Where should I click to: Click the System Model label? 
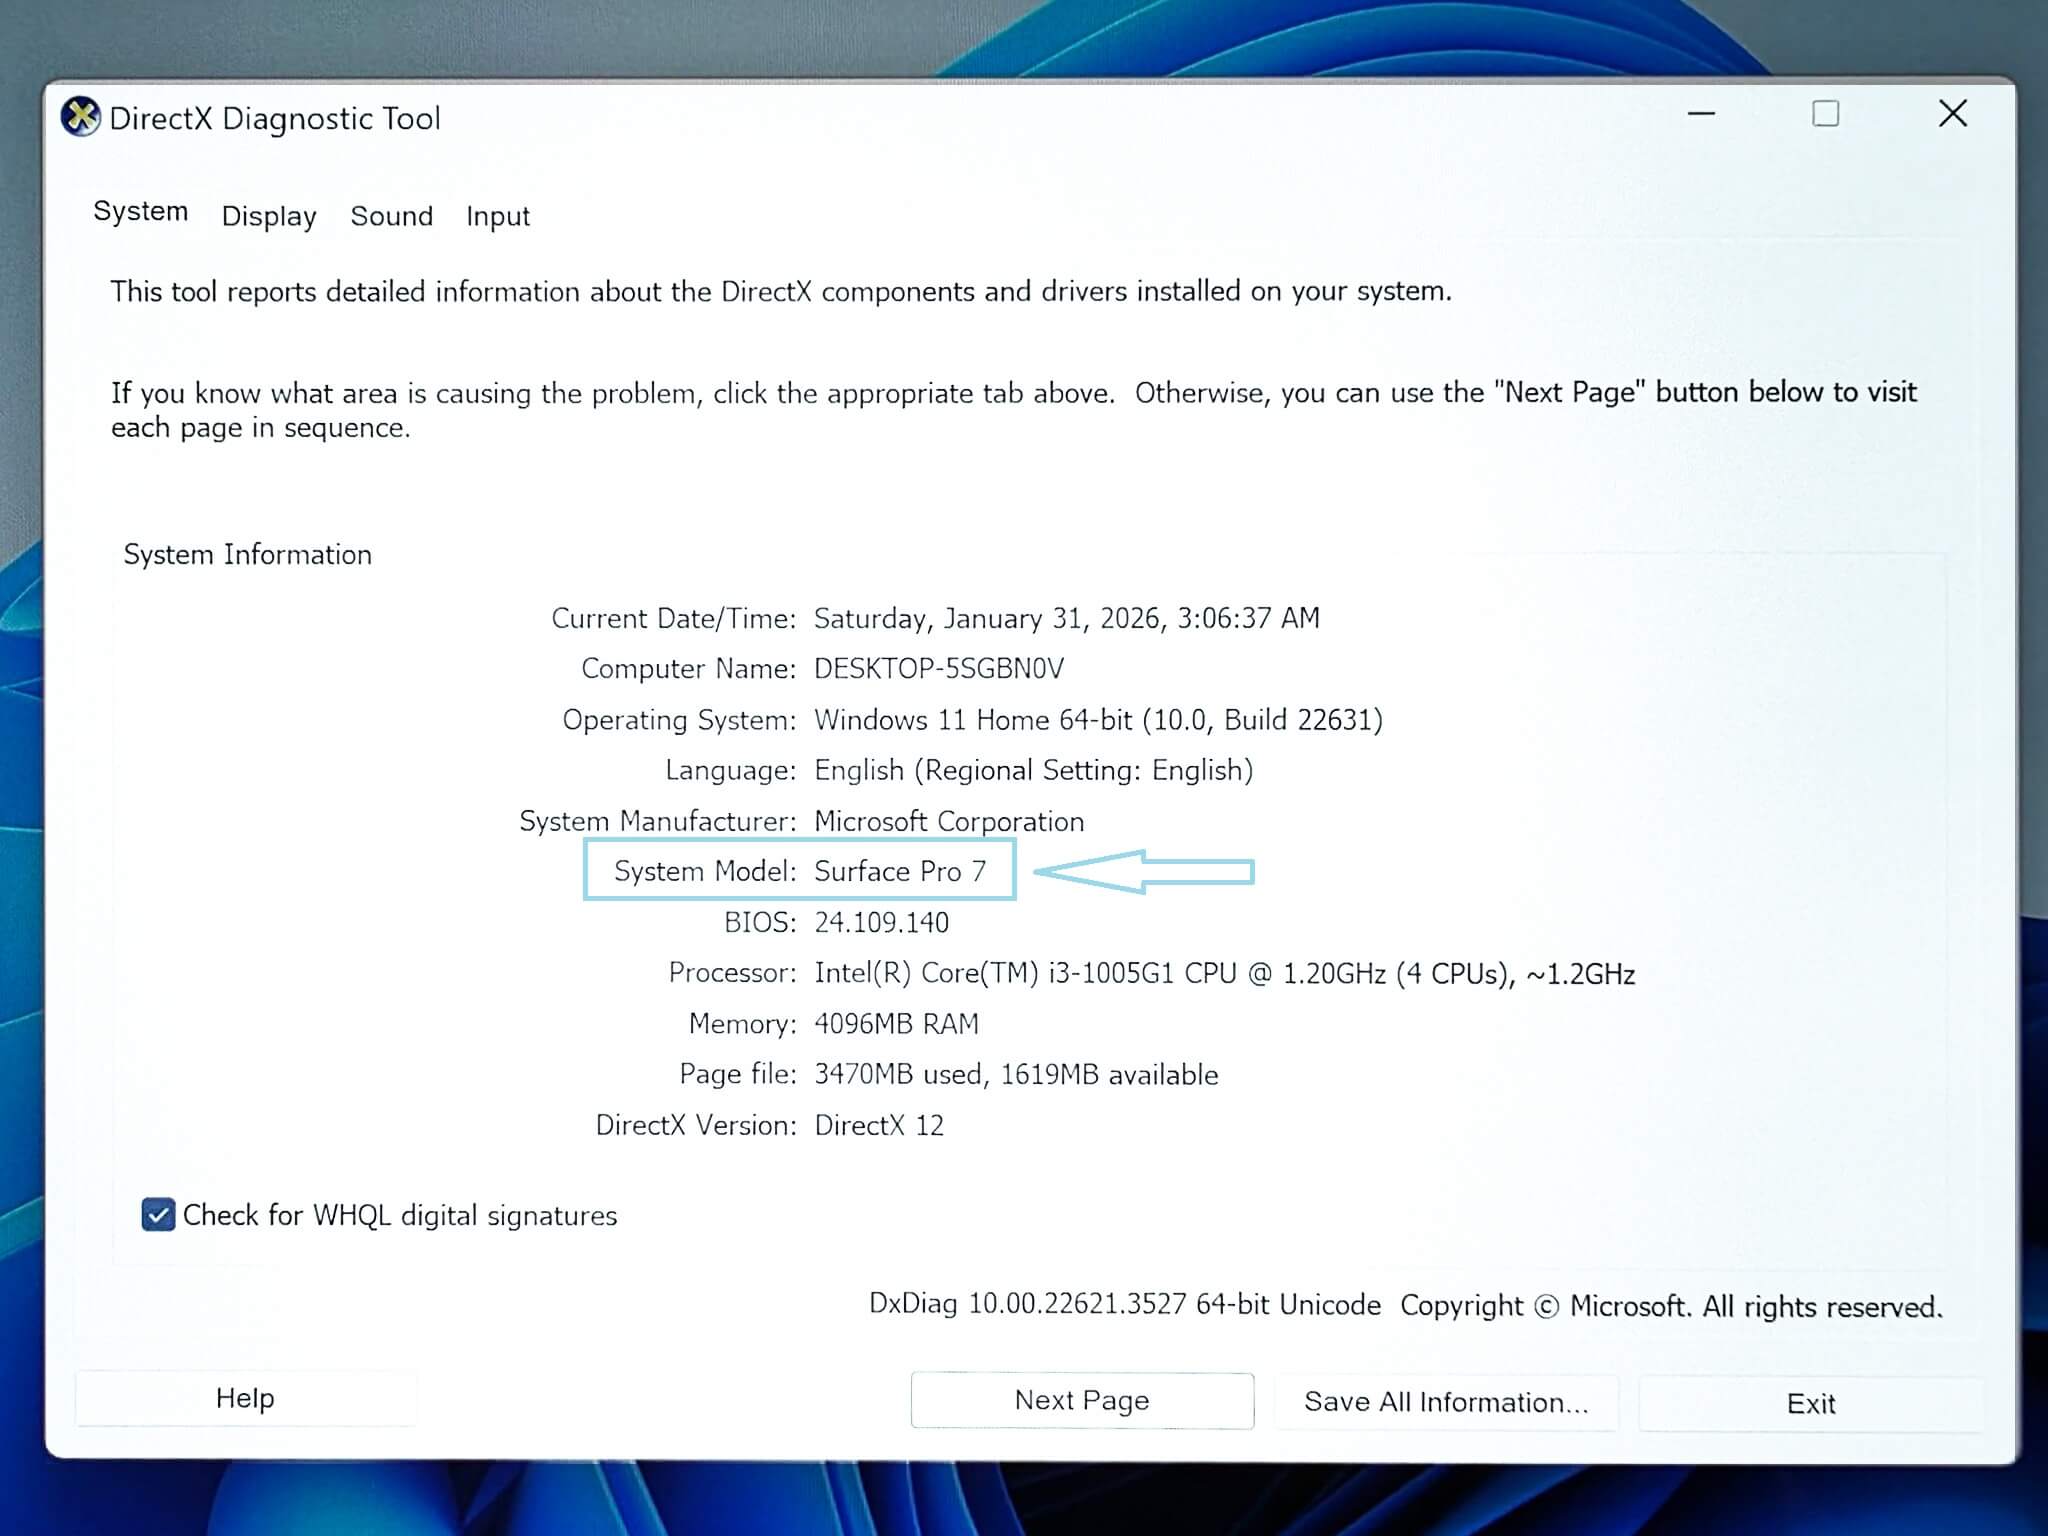pyautogui.click(x=705, y=871)
